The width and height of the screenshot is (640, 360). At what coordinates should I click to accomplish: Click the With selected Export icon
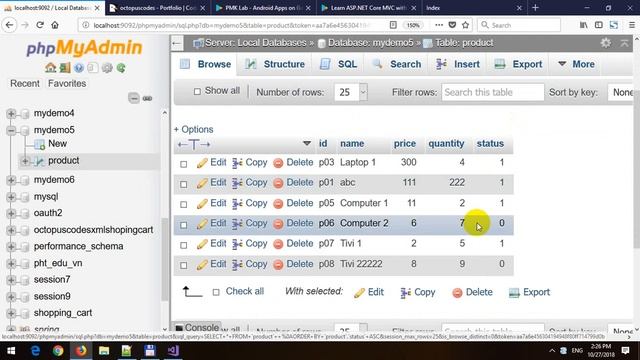pos(514,292)
